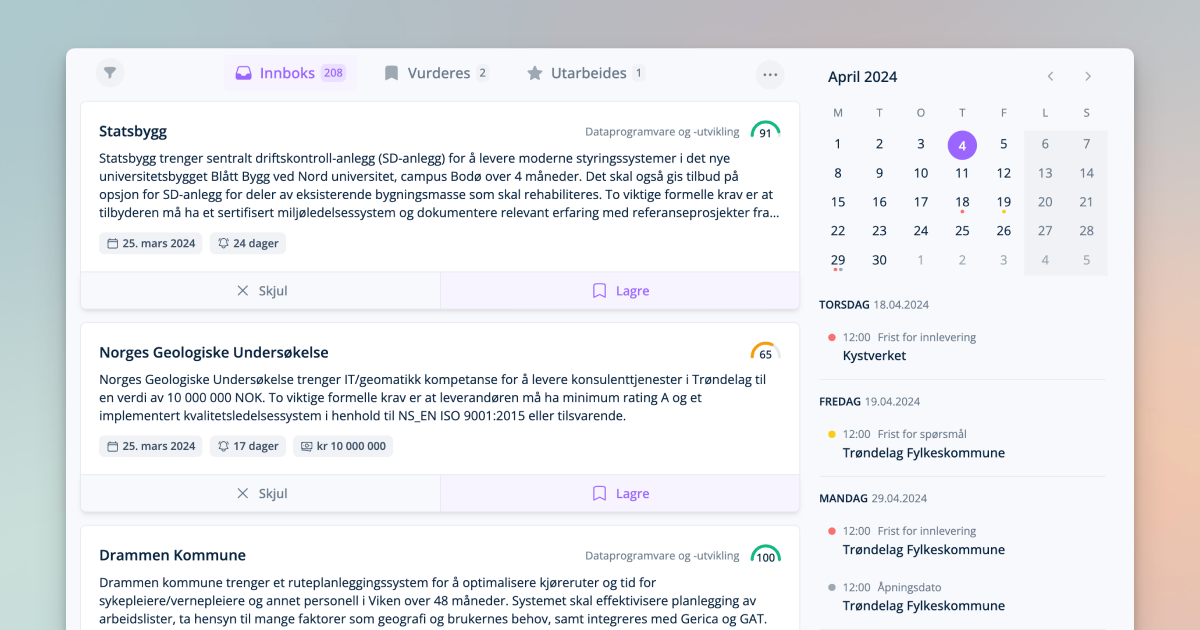This screenshot has height=630, width=1200.
Task: Click the banknote icon on the kr 10 000 000 chip
Action: [307, 446]
